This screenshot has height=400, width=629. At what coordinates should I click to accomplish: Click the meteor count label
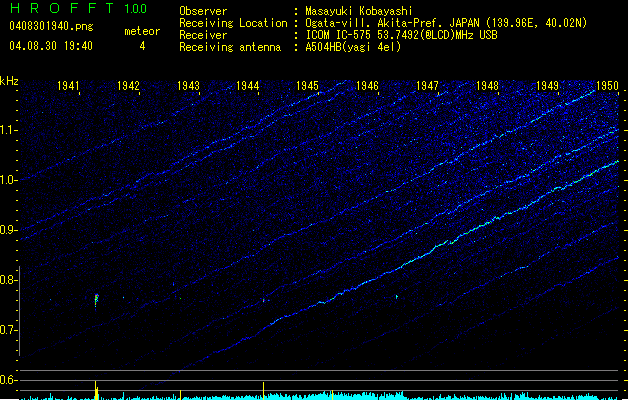tap(142, 31)
